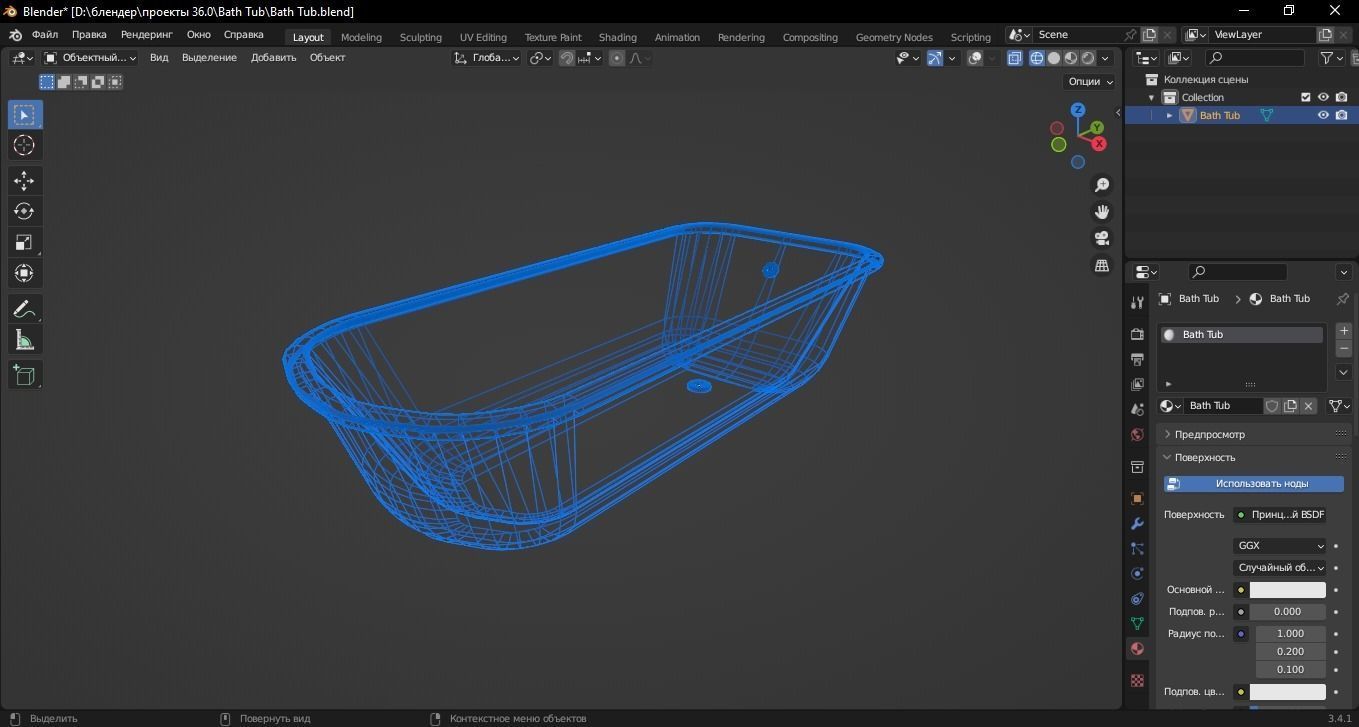Open the Render menu

[x=147, y=35]
